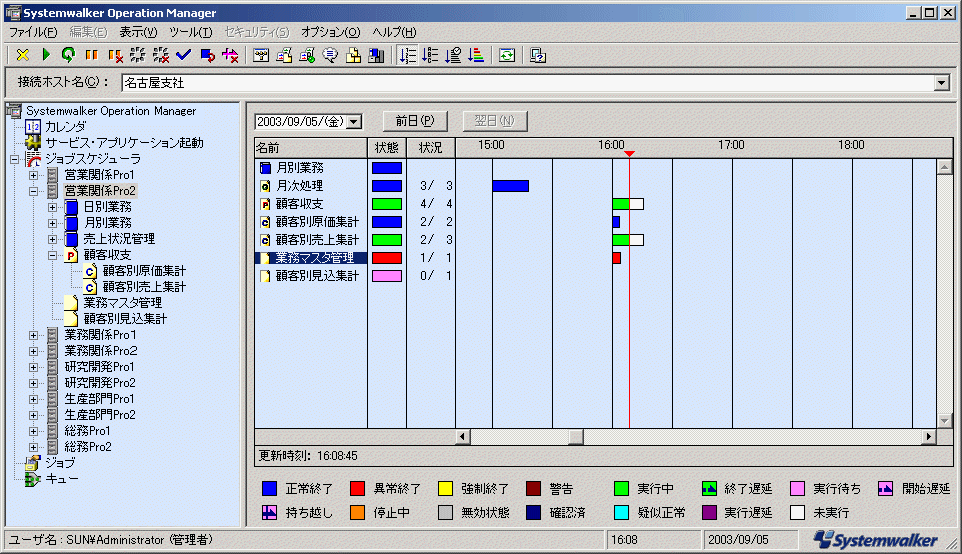Click the green circular restart arrow icon
This screenshot has width=962, height=554.
(68, 55)
